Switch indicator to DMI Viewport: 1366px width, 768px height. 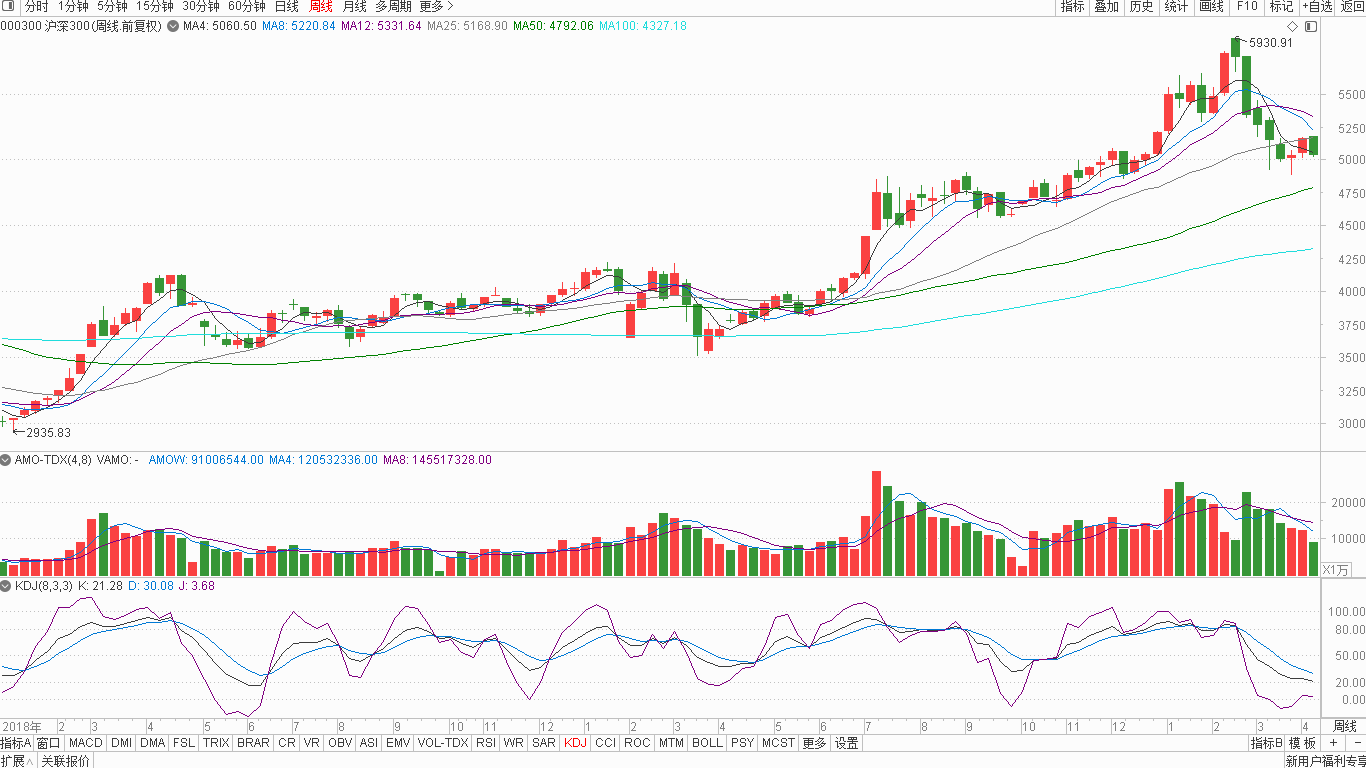121,743
